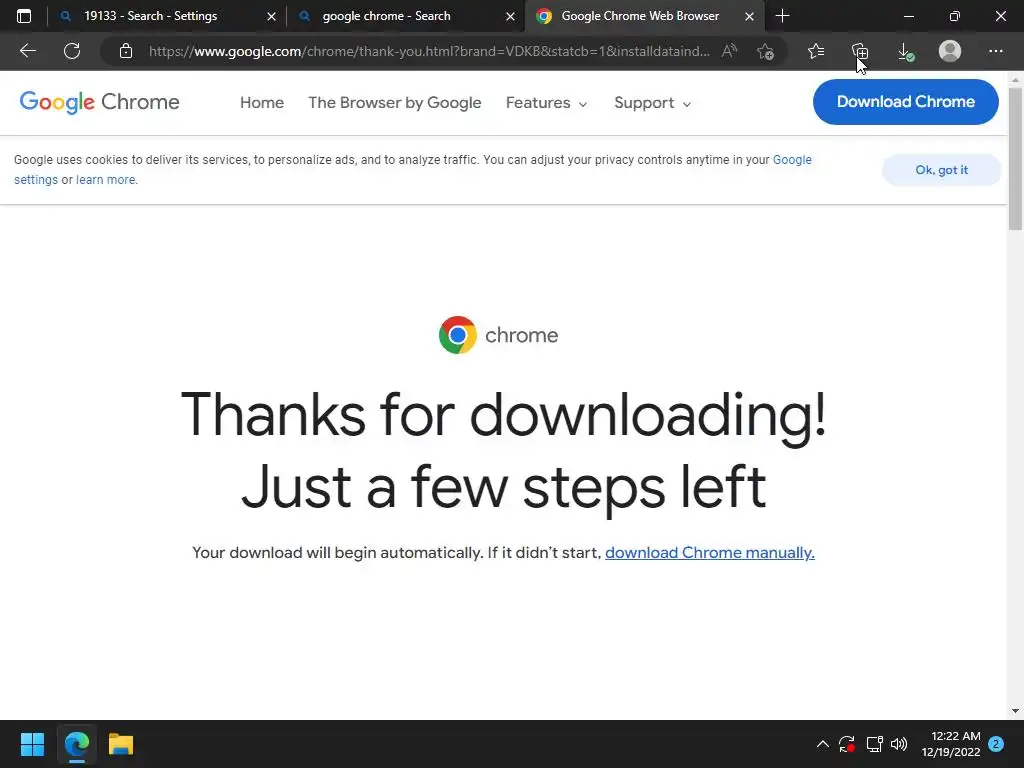This screenshot has height=768, width=1024.
Task: Click the address bar URL field
Action: [429, 51]
